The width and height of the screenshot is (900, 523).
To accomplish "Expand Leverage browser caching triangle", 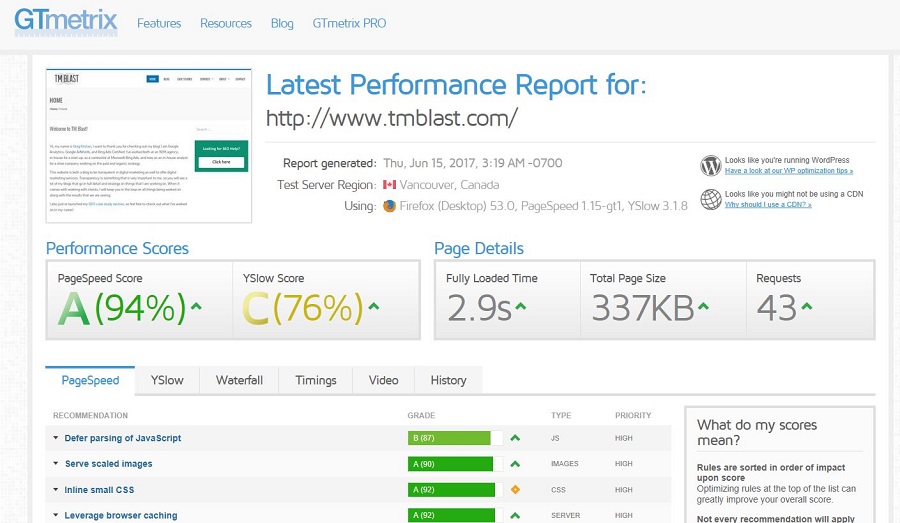I will coord(56,515).
